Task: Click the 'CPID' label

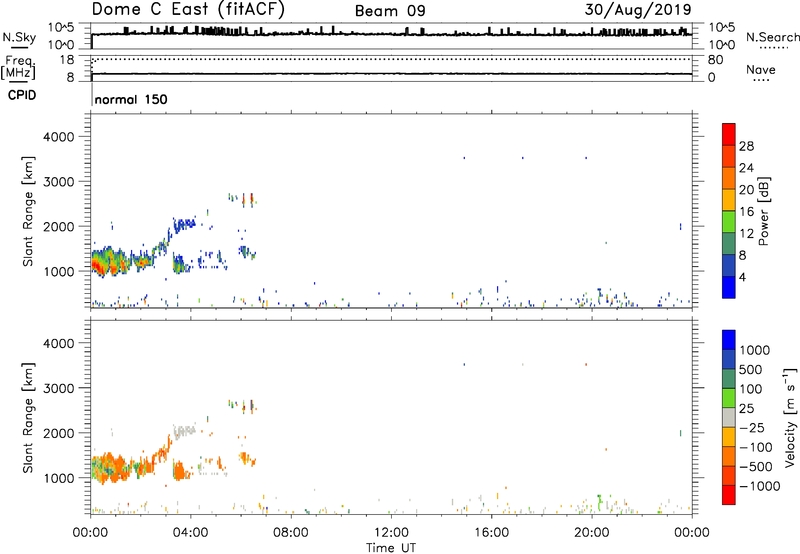Action: tap(22, 95)
